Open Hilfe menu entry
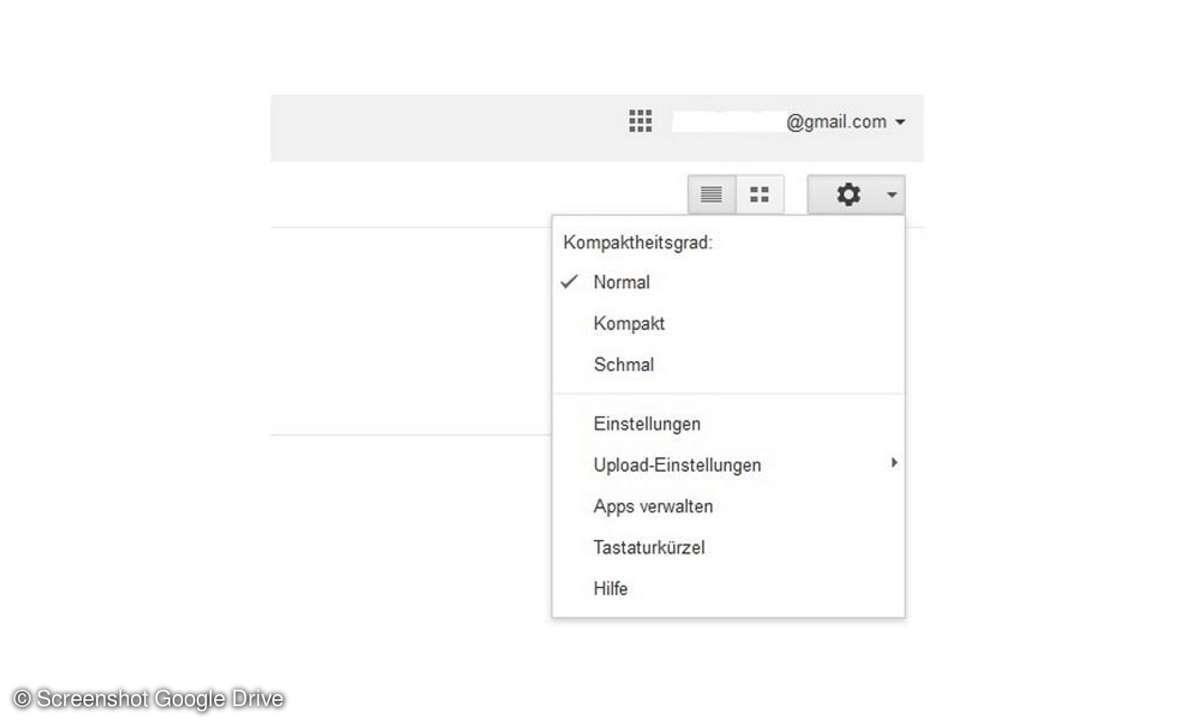The width and height of the screenshot is (1200, 720). [x=728, y=589]
